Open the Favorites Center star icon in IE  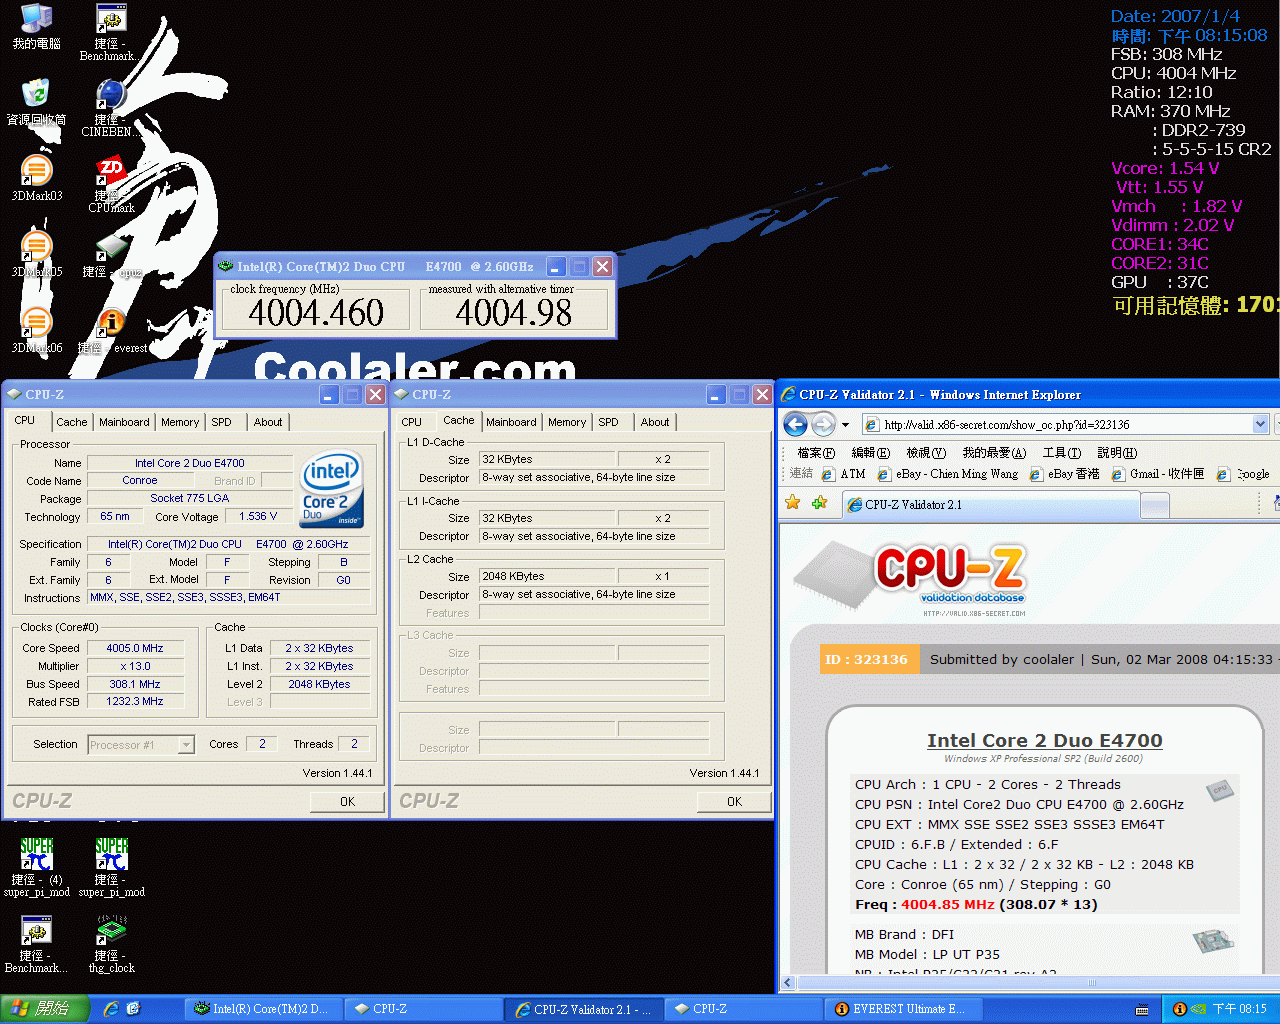point(793,503)
